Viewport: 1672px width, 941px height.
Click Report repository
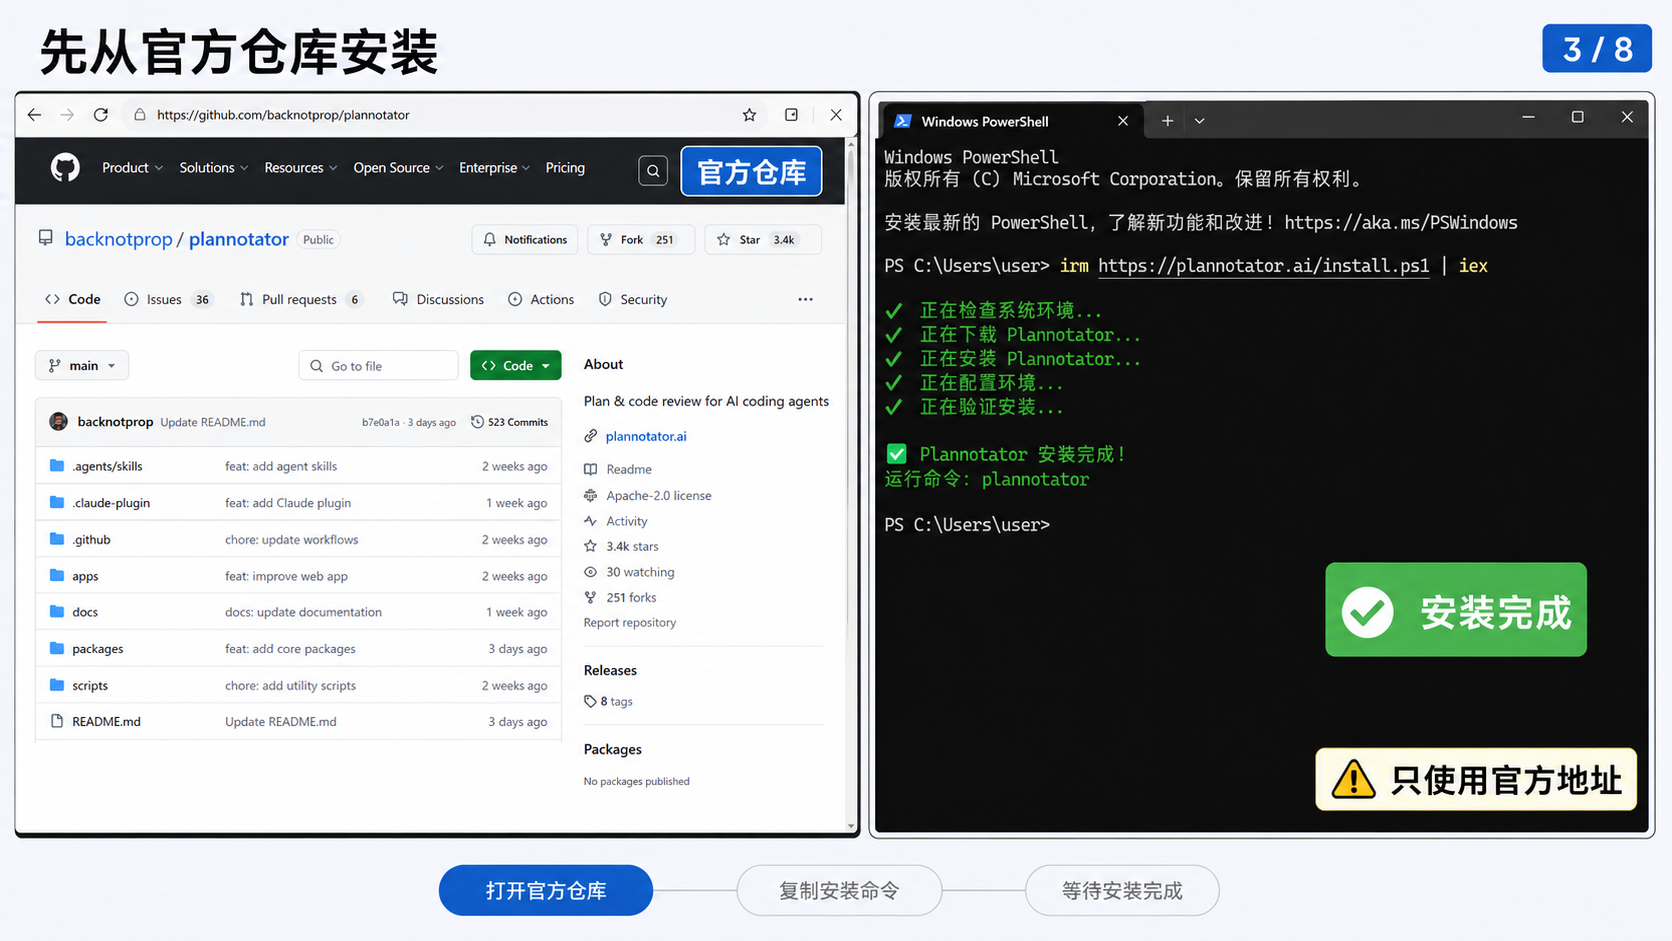click(x=630, y=622)
